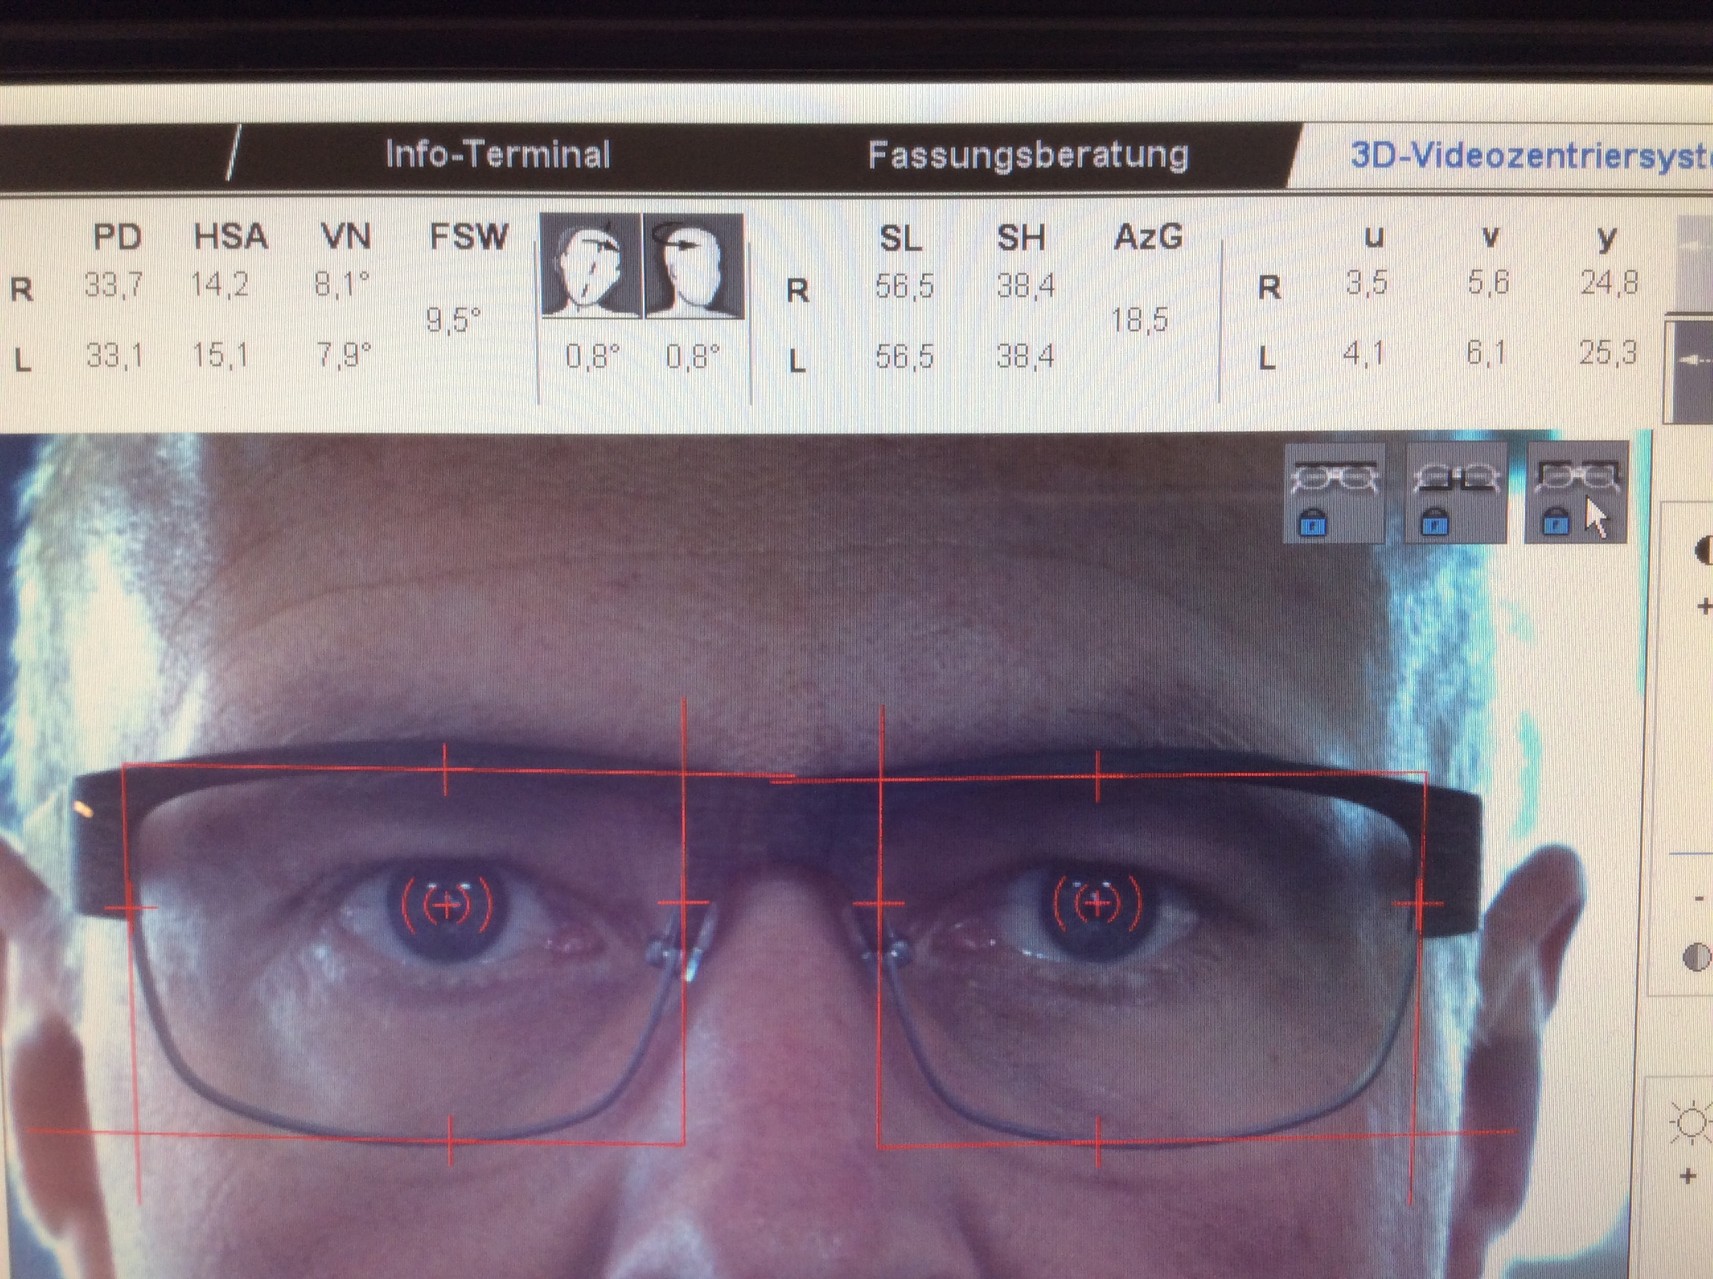Click the PD column header

117,237
